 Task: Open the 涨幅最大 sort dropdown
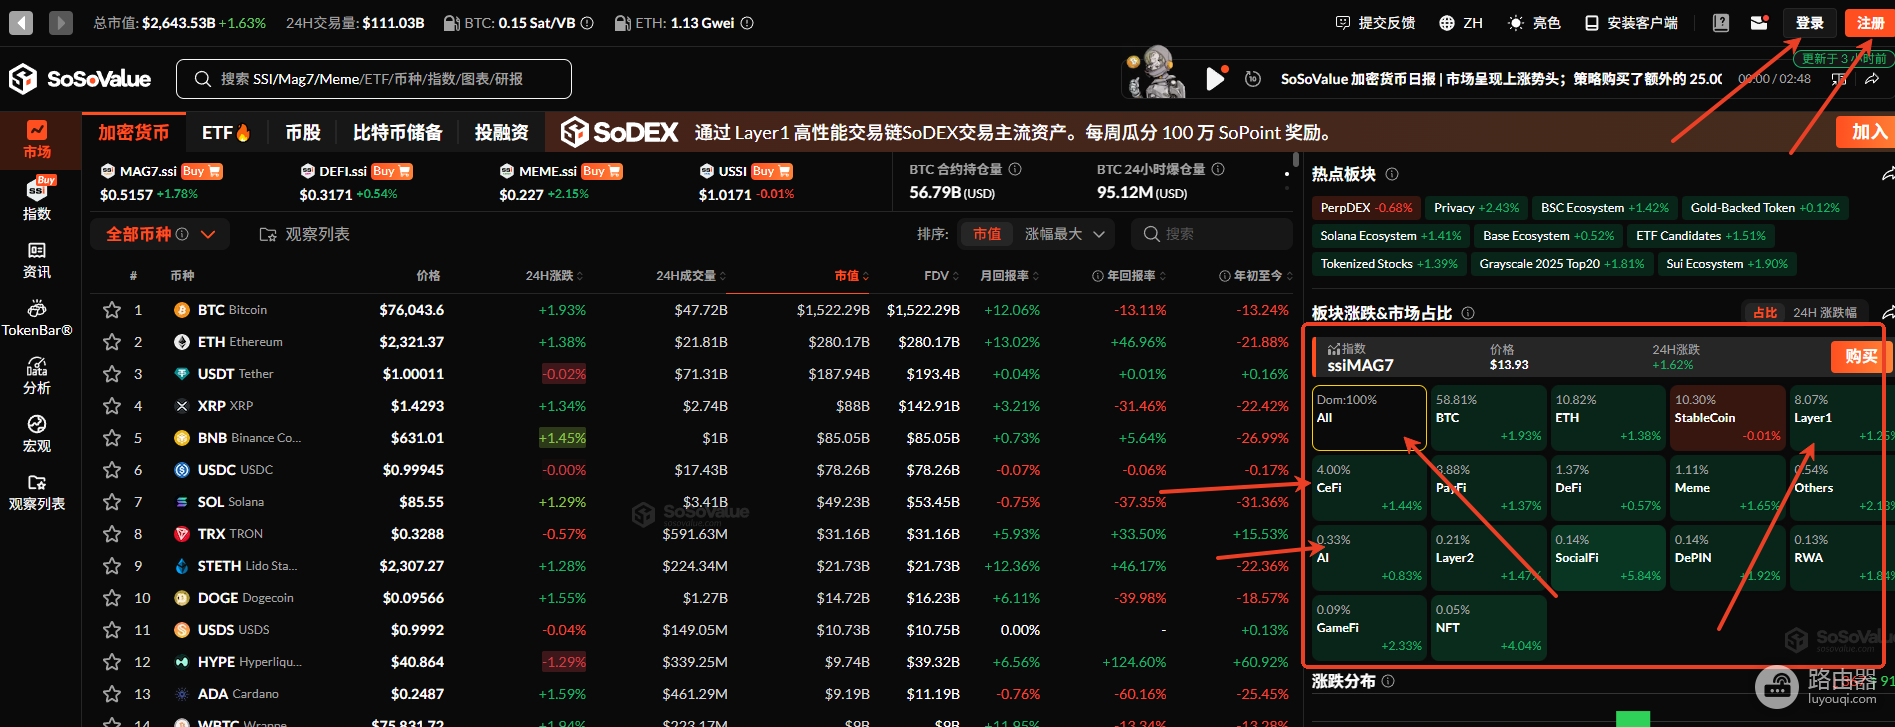coord(1065,234)
